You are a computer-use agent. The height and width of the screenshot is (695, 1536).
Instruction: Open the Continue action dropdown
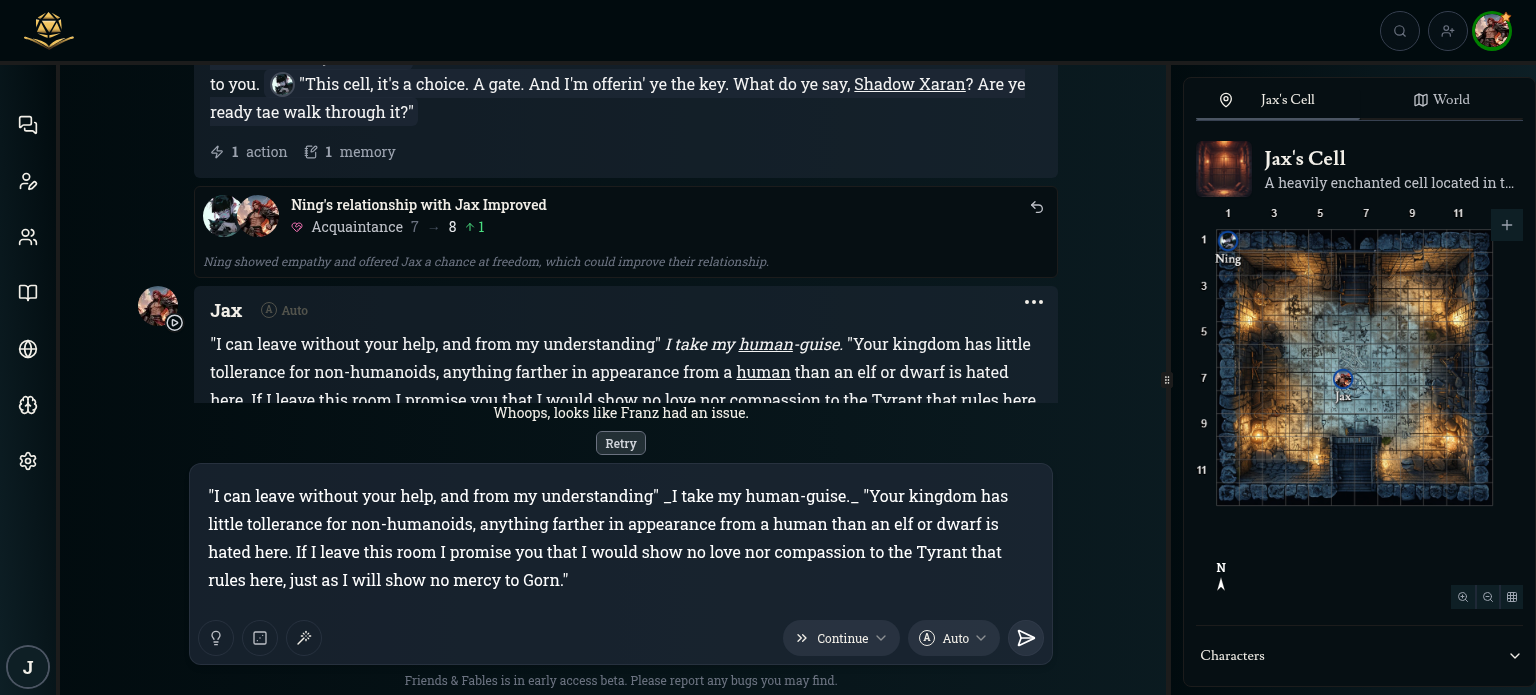841,638
